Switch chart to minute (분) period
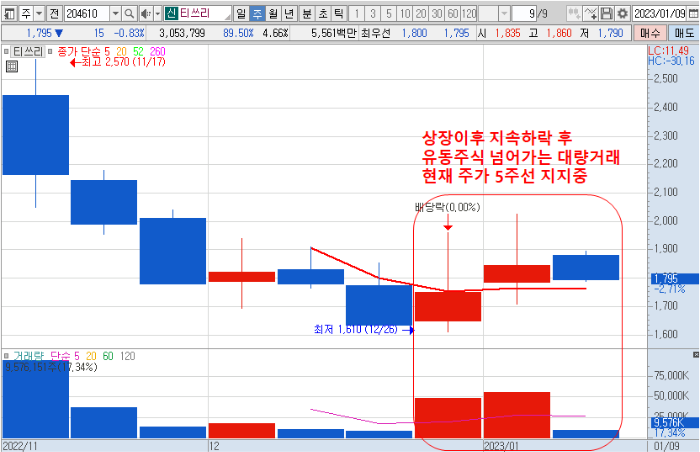Image resolution: width=700 pixels, height=452 pixels. [x=307, y=14]
